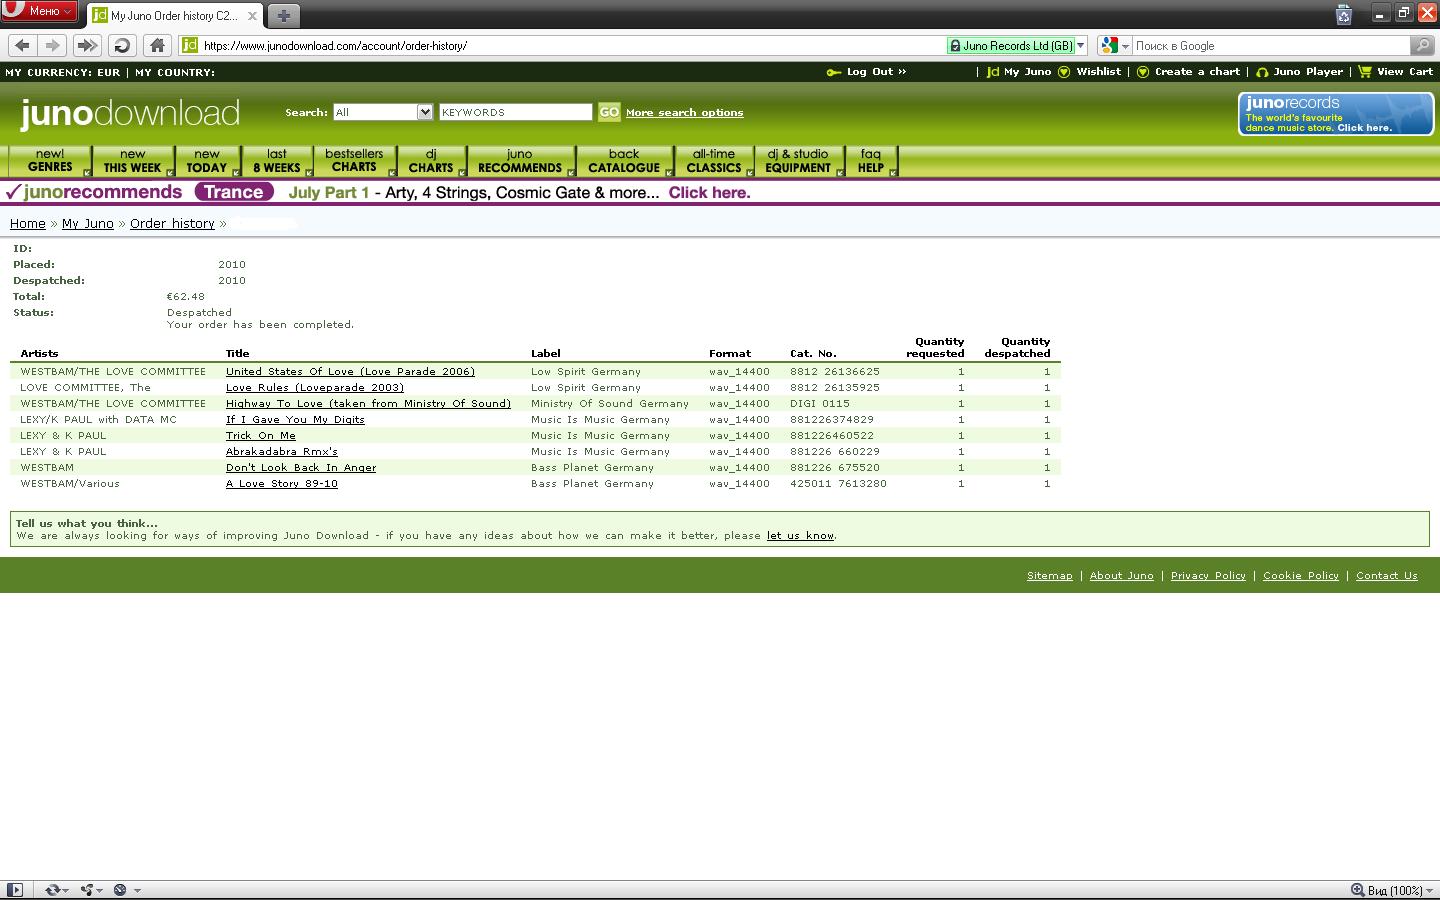Image resolution: width=1440 pixels, height=900 pixels.
Task: Click into the KEYWORDS search field
Action: tap(515, 112)
